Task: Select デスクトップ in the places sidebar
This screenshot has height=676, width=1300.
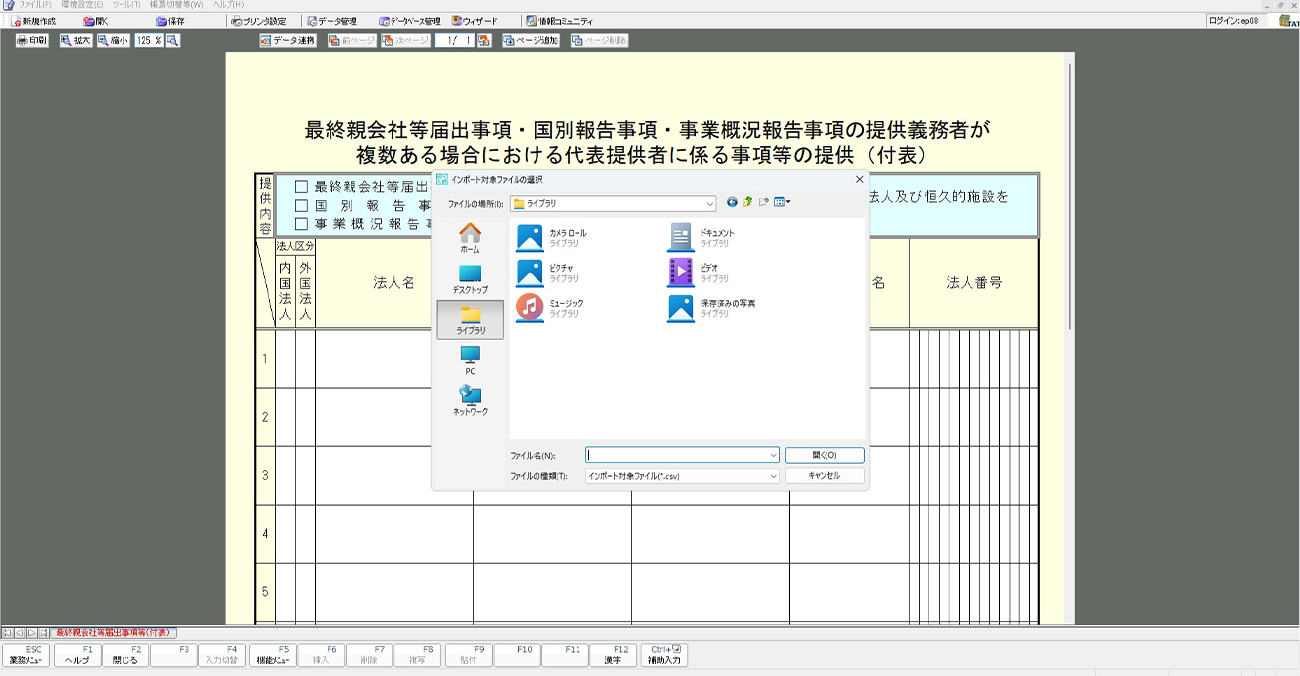Action: pos(470,279)
